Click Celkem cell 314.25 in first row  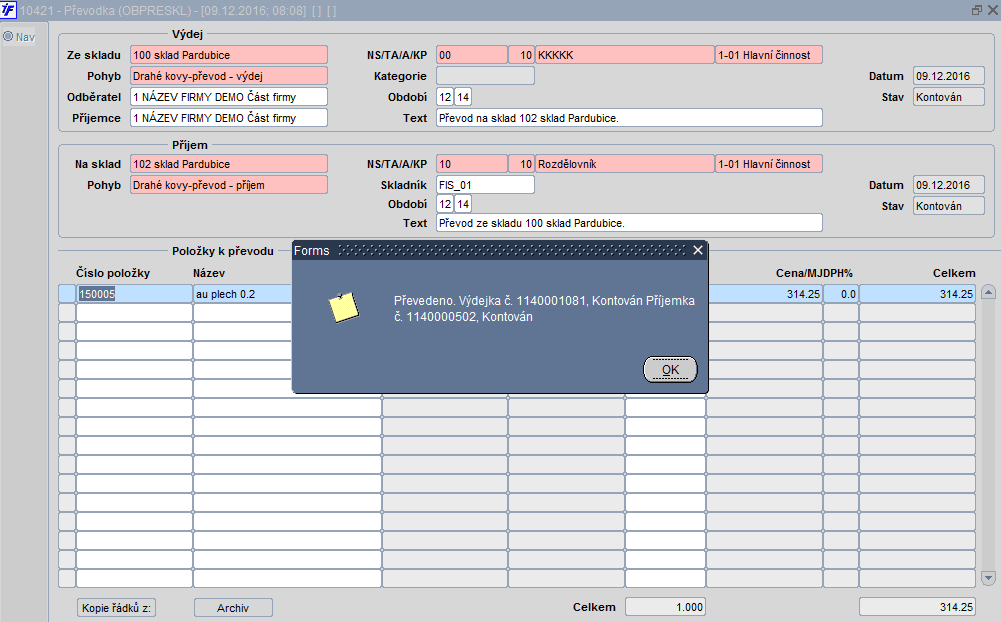pos(917,294)
